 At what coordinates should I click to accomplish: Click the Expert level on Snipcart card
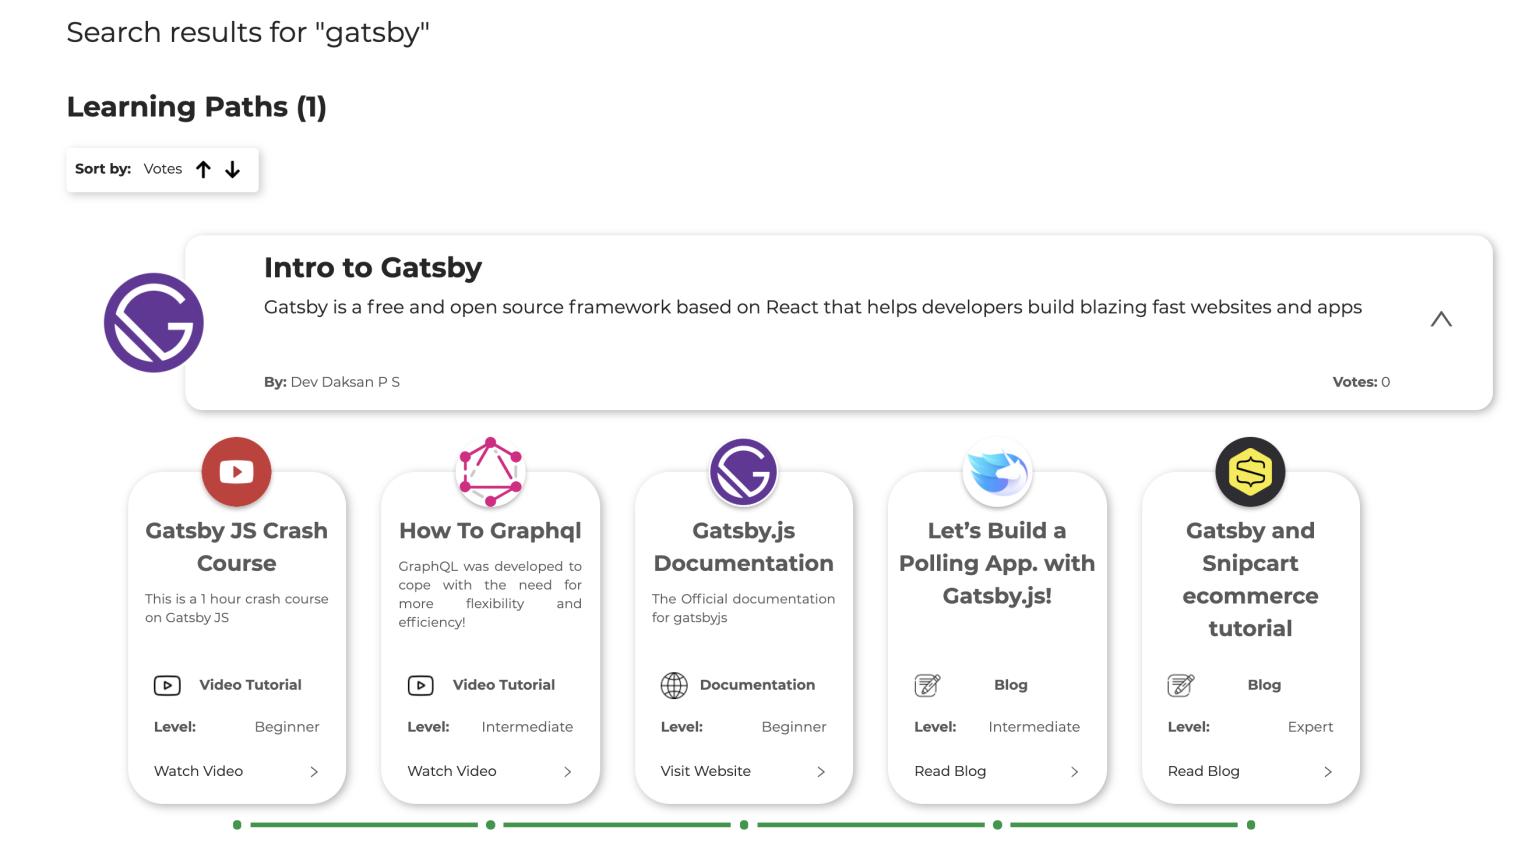coord(1310,727)
